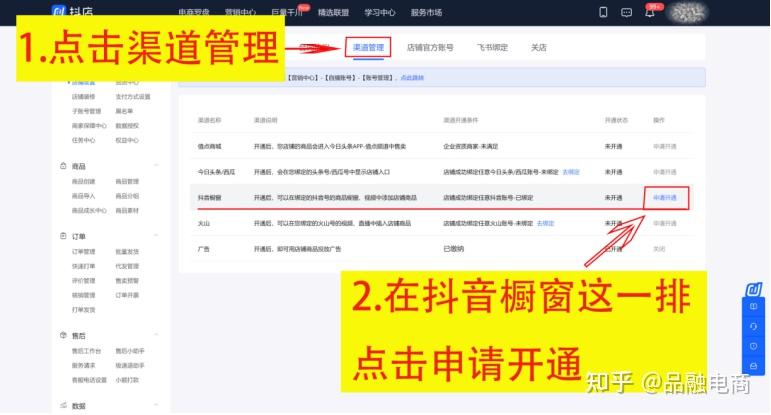The image size is (771, 415).
Task: Open 数据授权 in sidebar
Action: click(127, 126)
